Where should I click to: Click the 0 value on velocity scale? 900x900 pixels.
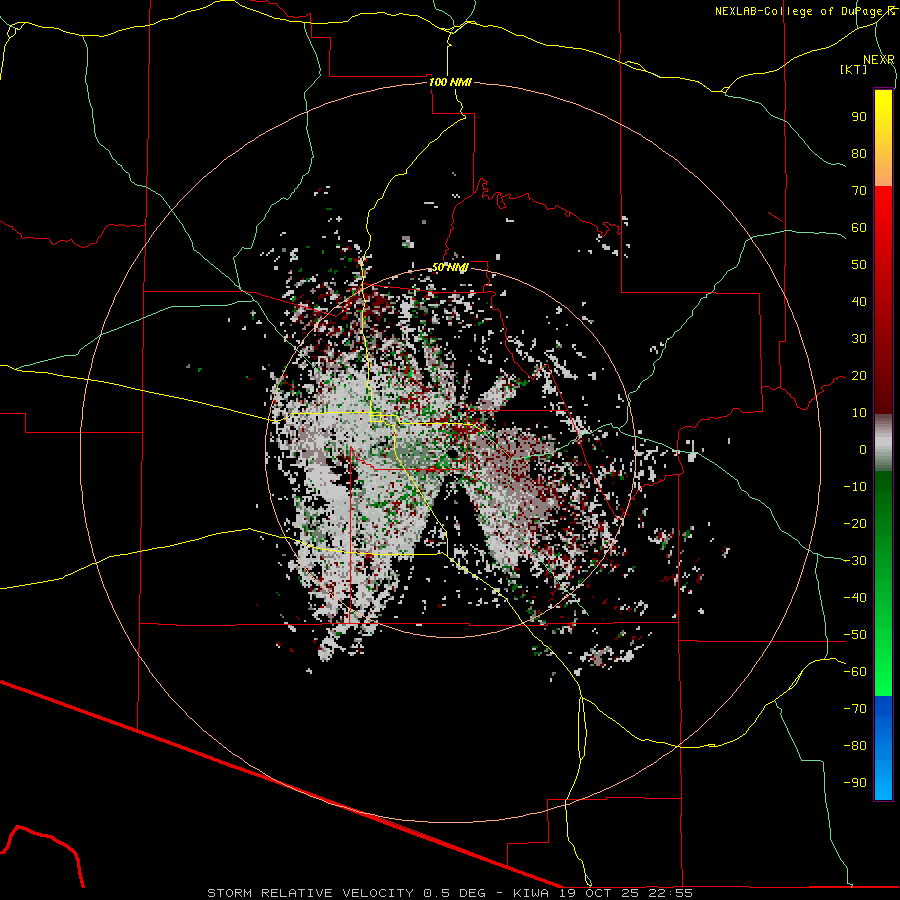[863, 449]
